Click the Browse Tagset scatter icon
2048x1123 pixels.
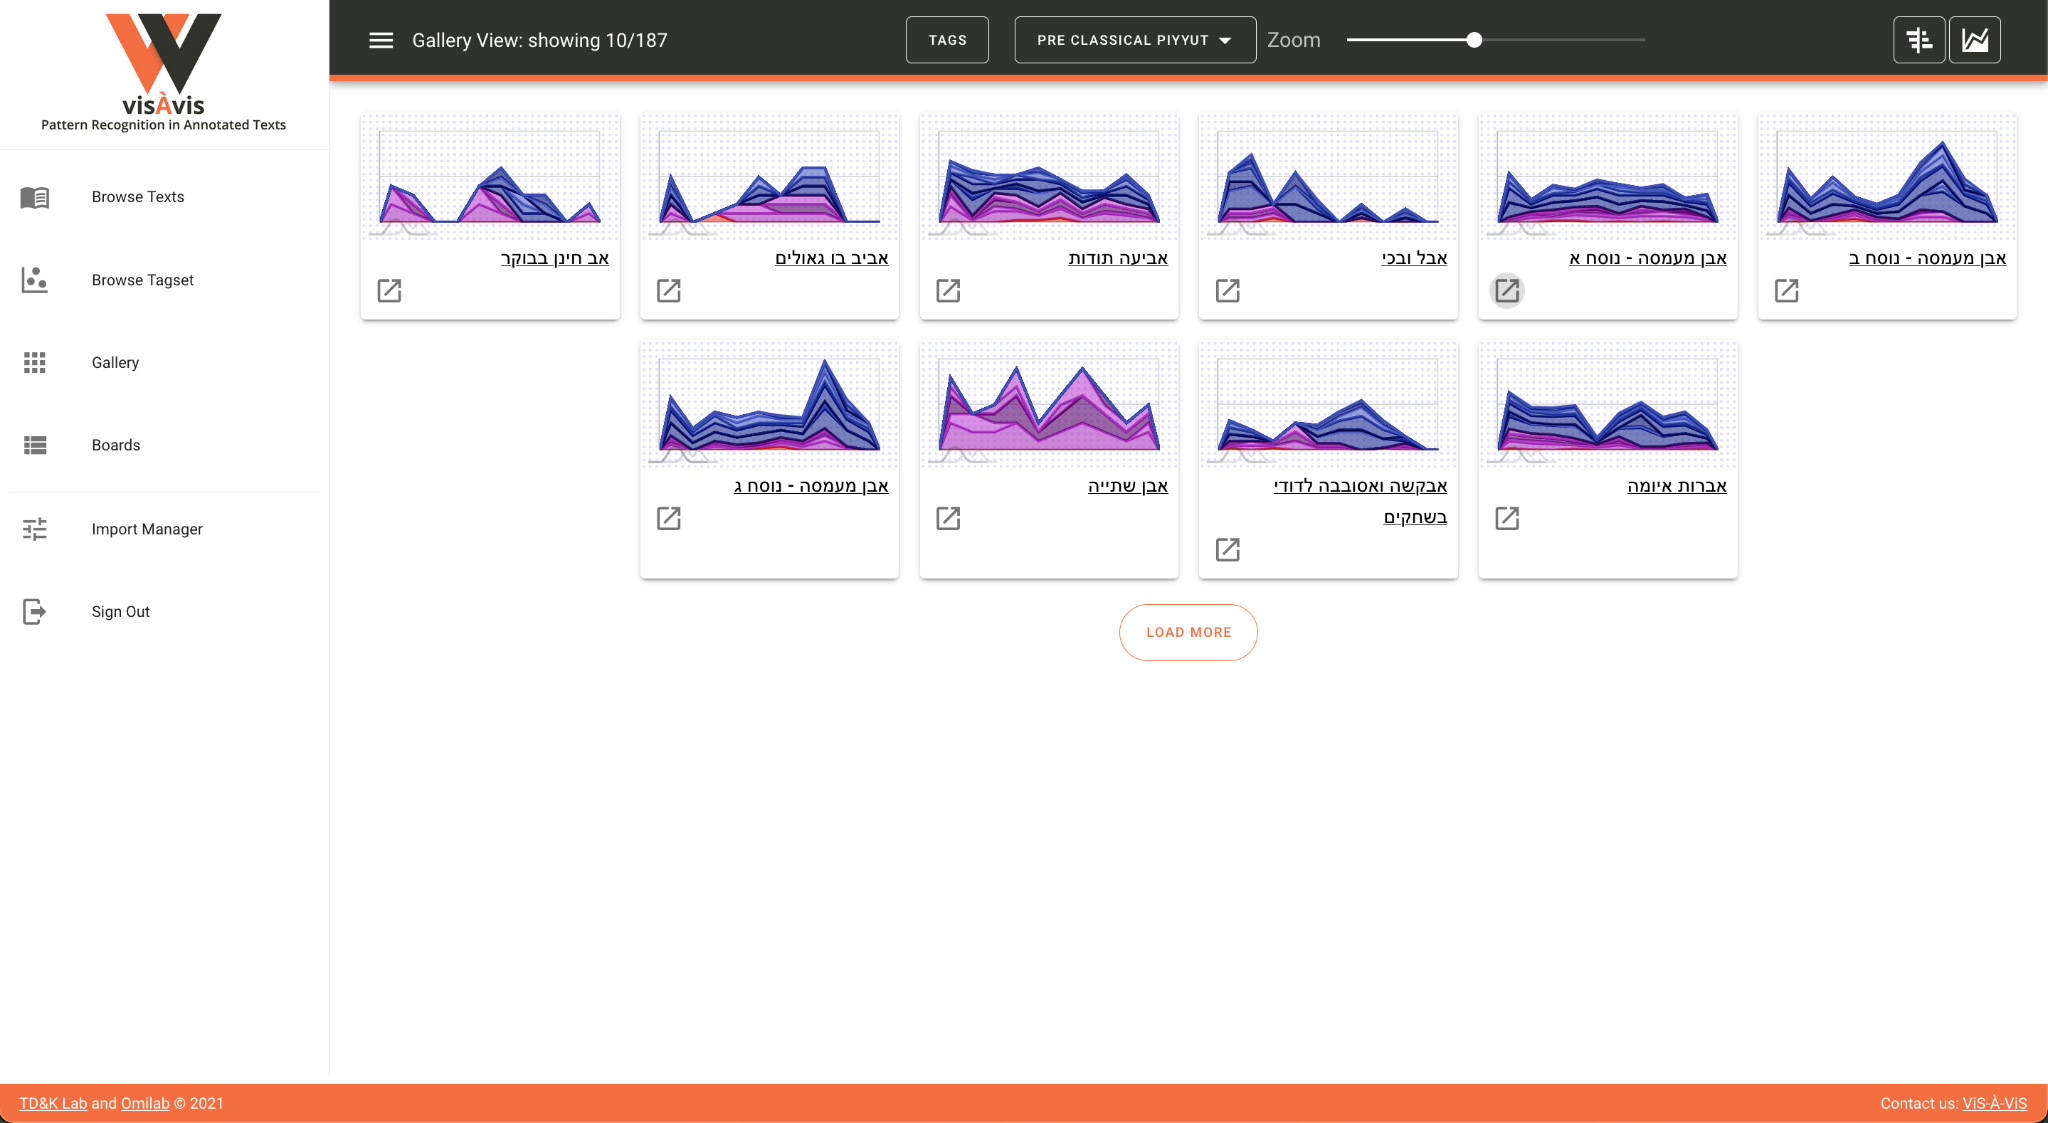35,280
